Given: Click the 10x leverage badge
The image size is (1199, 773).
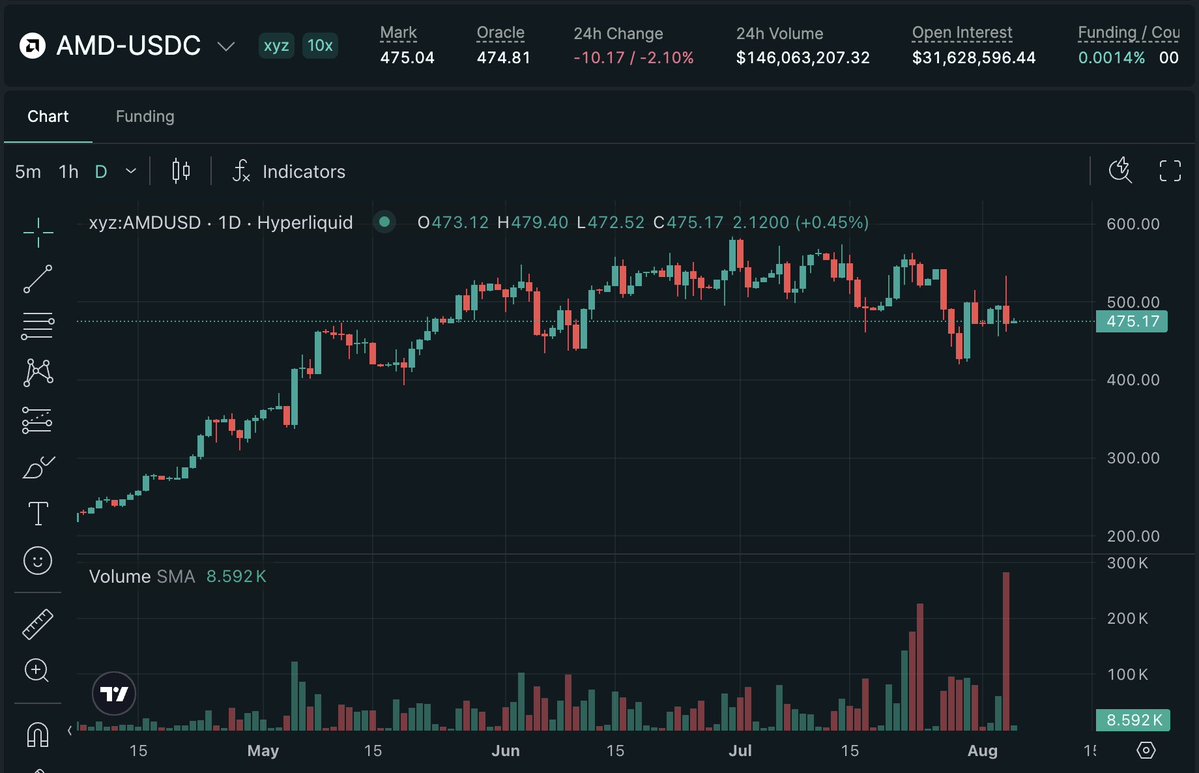Looking at the screenshot, I should tap(320, 46).
